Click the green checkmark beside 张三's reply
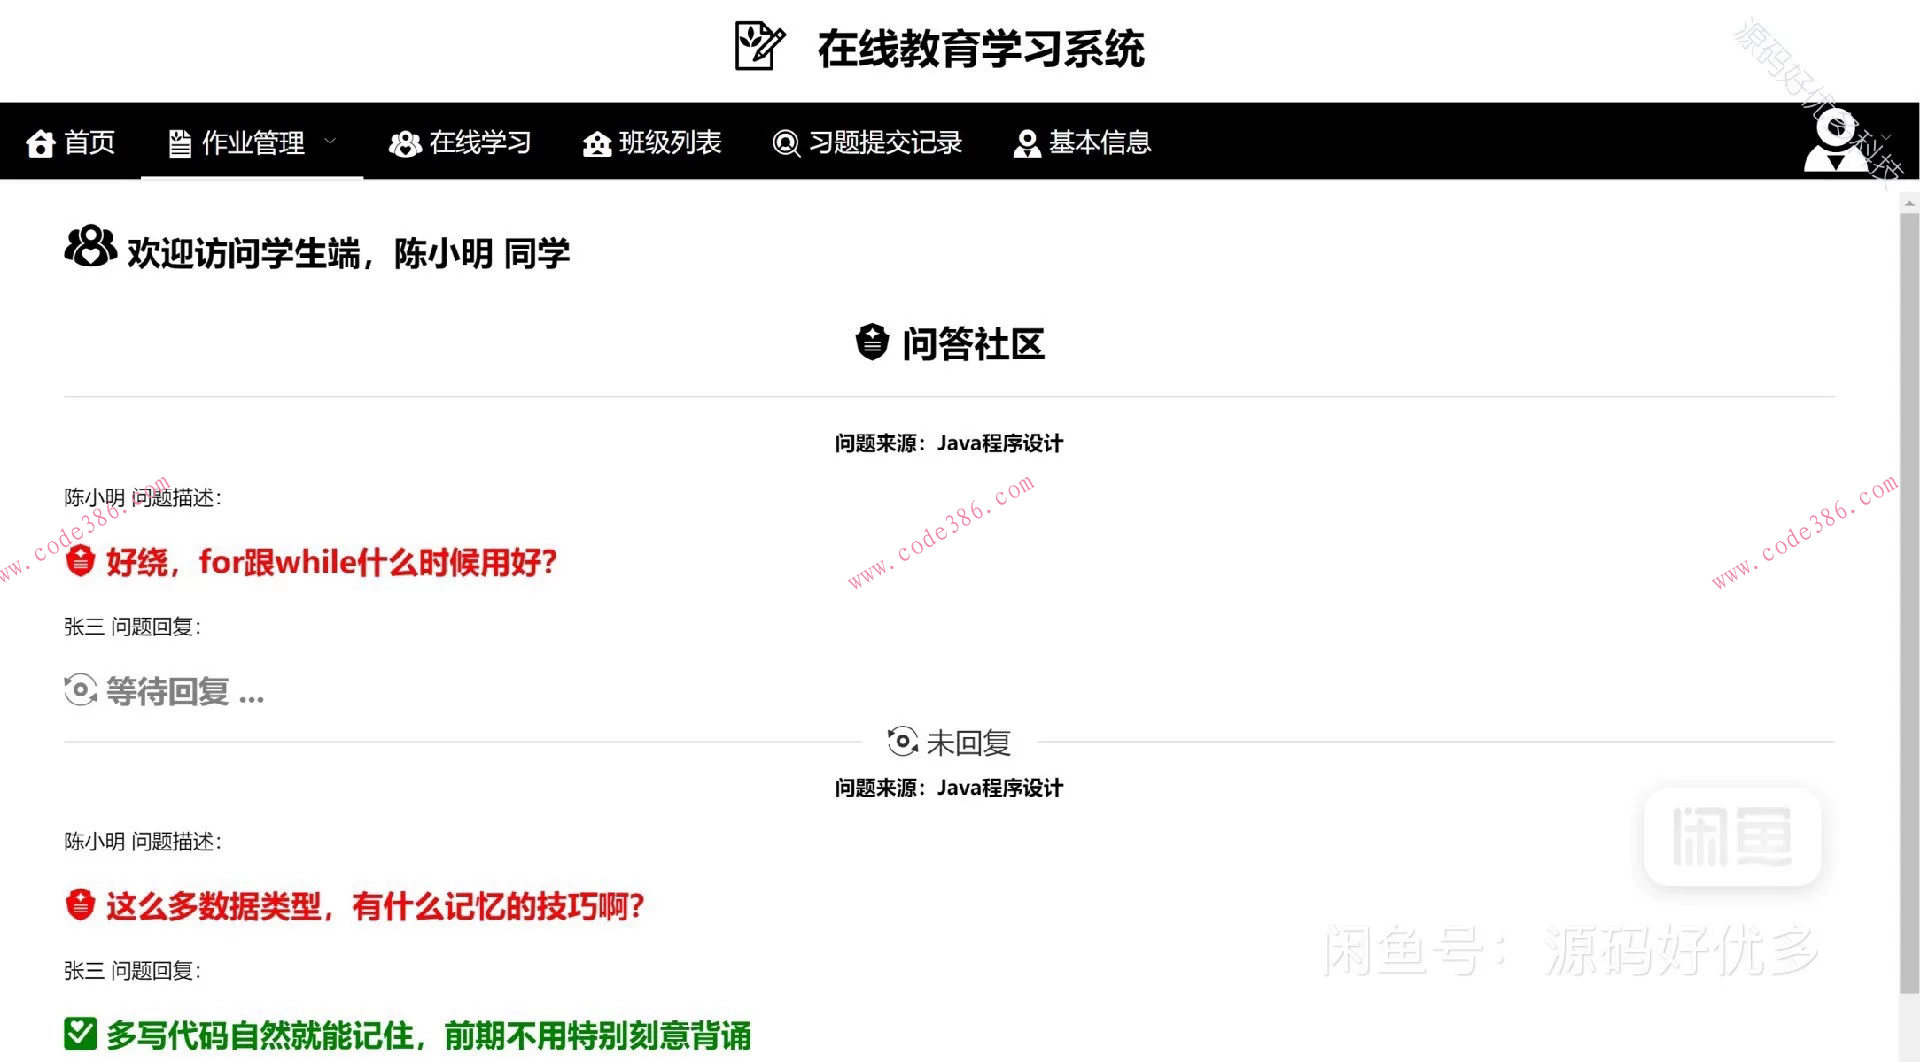 80,1033
